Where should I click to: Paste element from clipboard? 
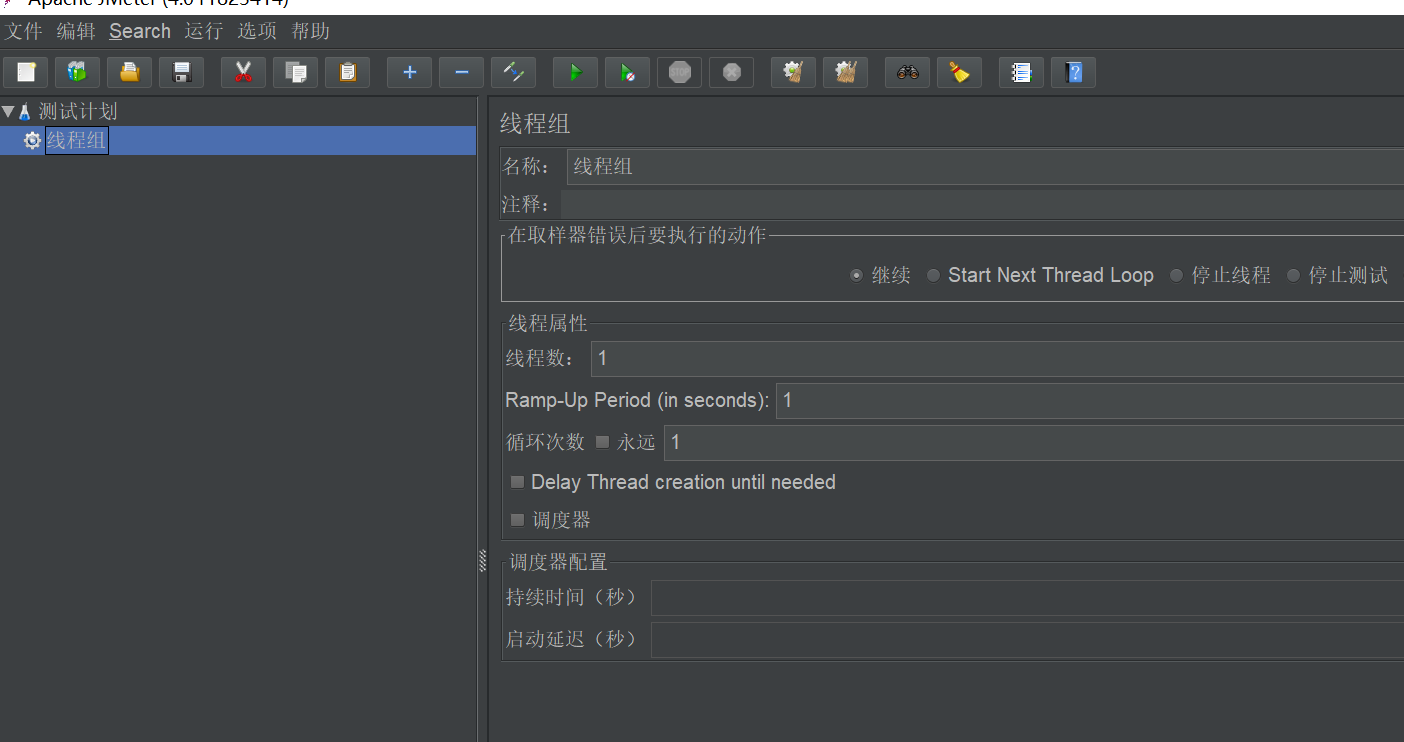347,71
